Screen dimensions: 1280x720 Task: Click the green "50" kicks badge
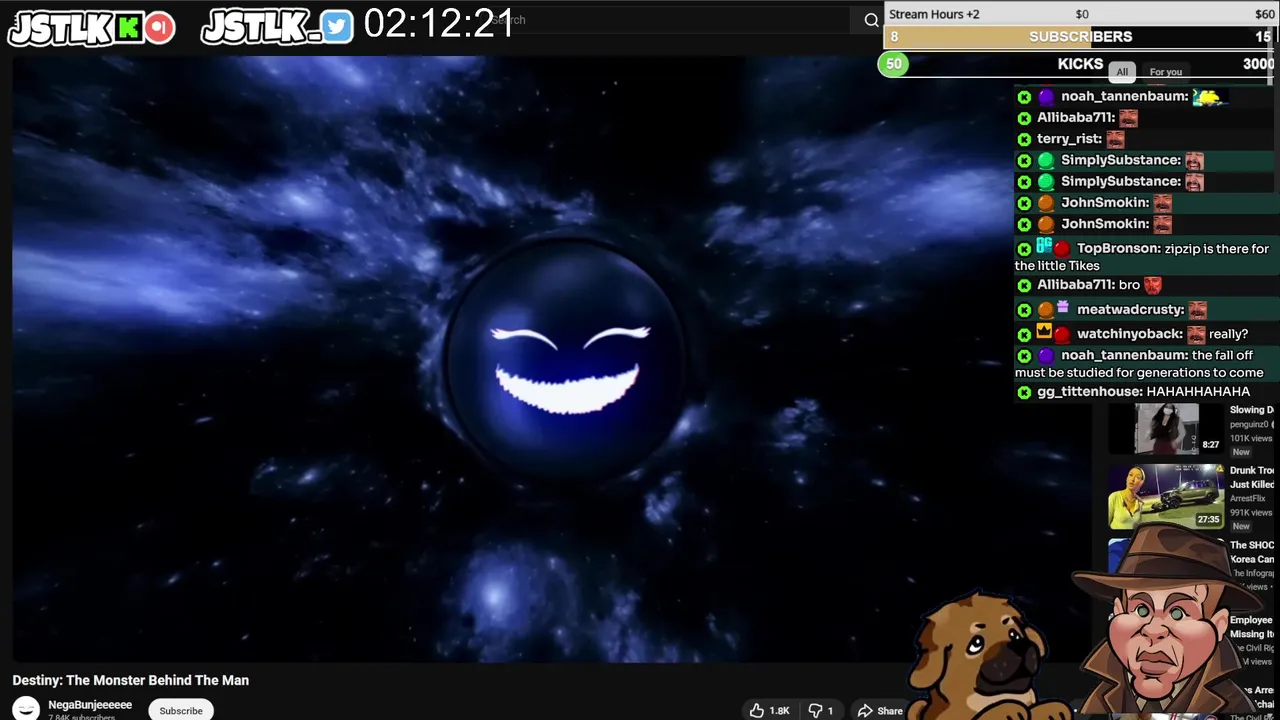point(893,64)
